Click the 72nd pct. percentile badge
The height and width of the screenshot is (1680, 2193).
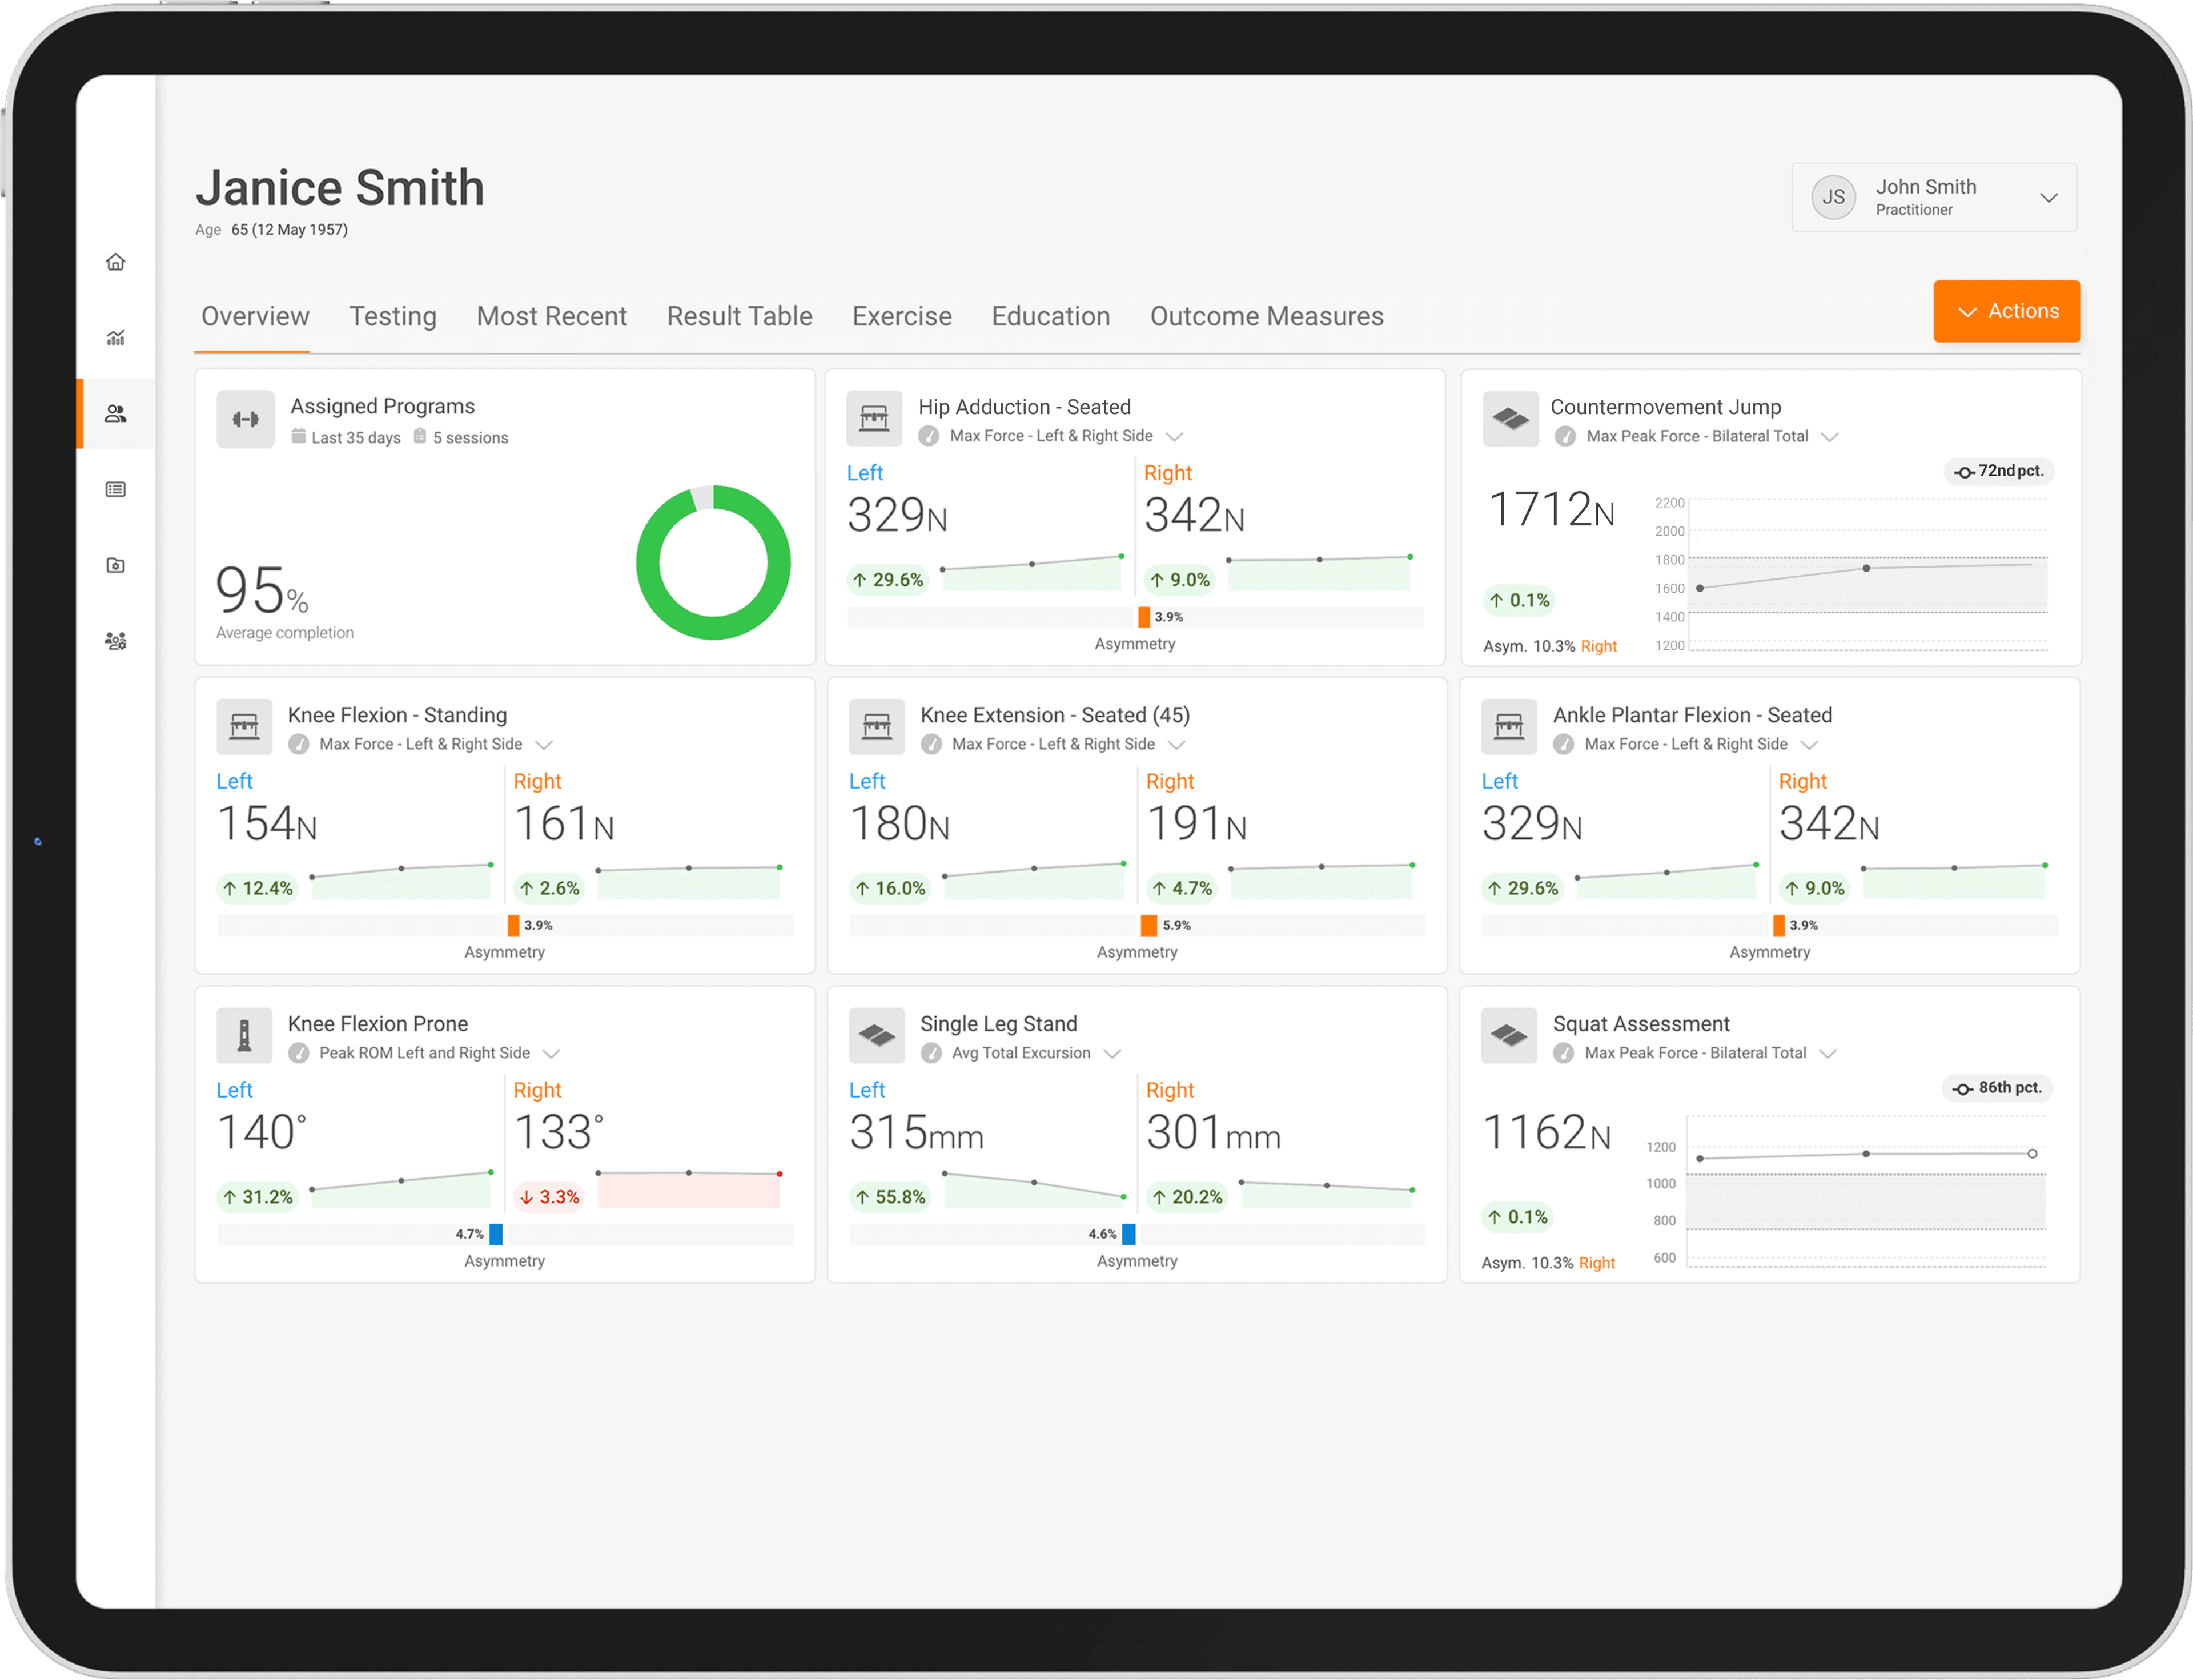[x=1999, y=472]
